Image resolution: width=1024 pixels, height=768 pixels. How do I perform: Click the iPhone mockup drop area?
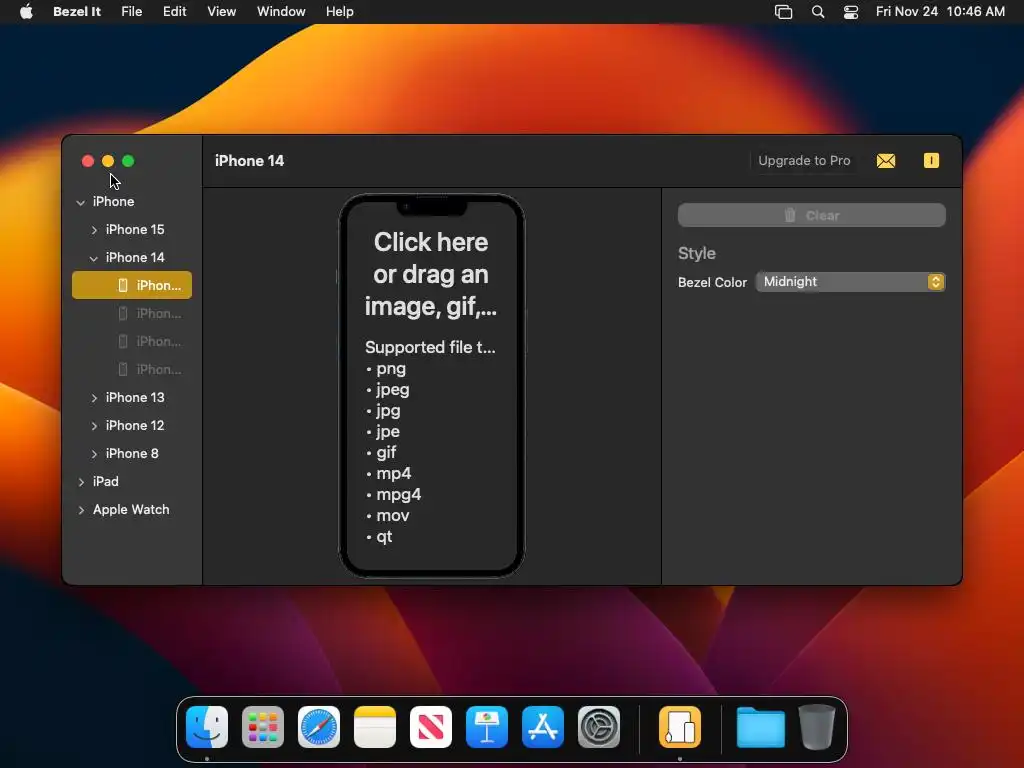coord(431,385)
